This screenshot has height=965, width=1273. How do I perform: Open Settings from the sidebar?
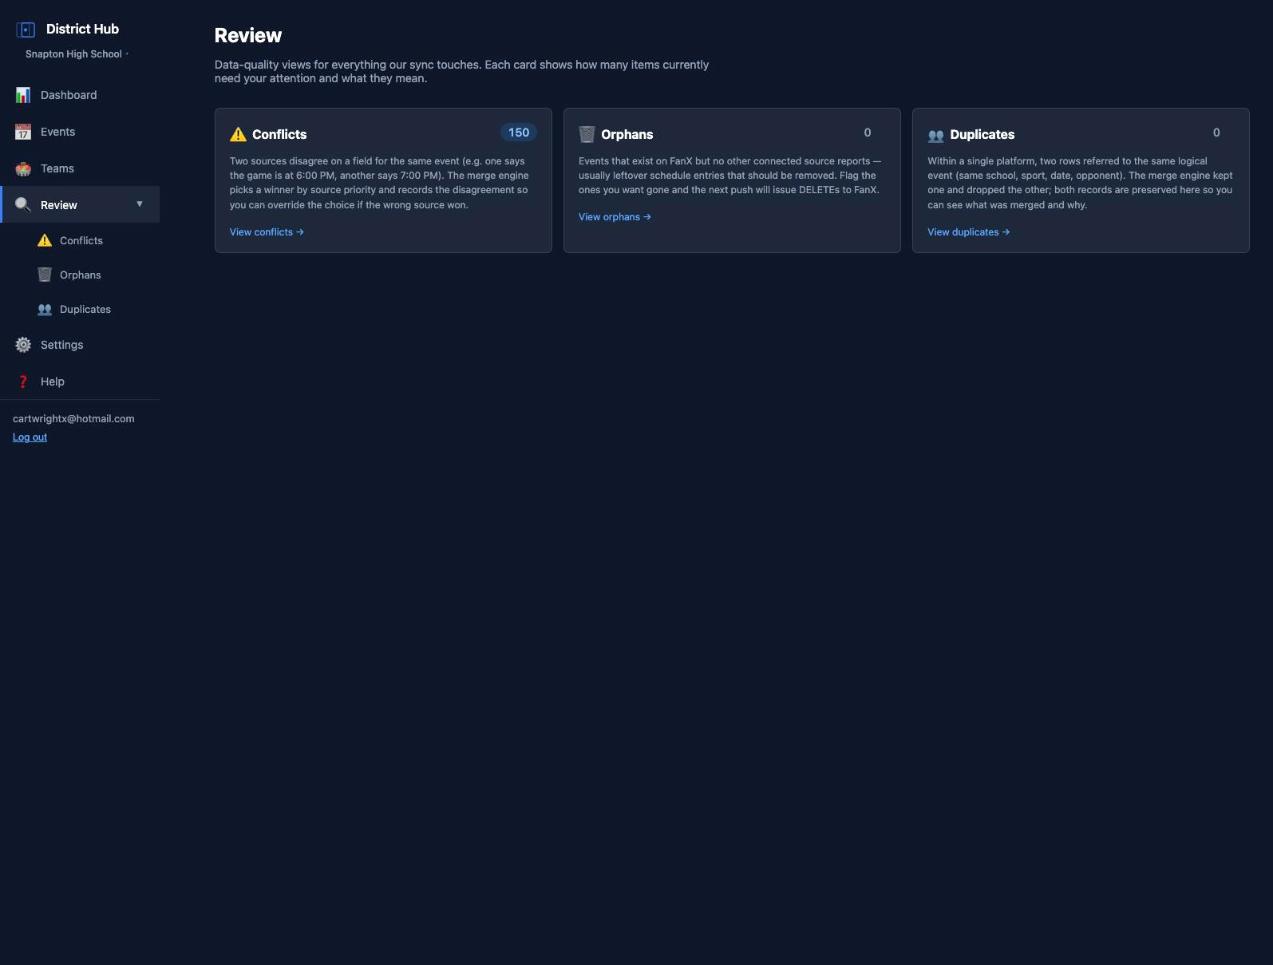80,345
